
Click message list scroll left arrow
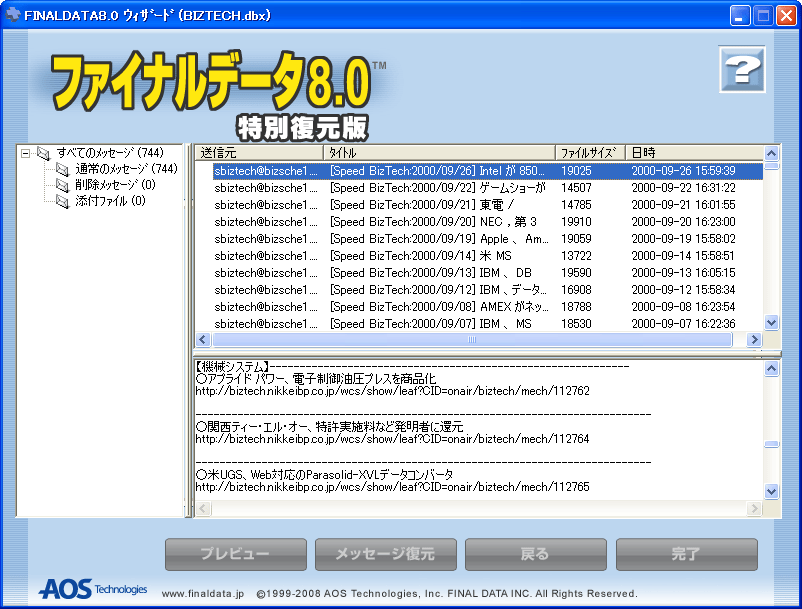(203, 340)
